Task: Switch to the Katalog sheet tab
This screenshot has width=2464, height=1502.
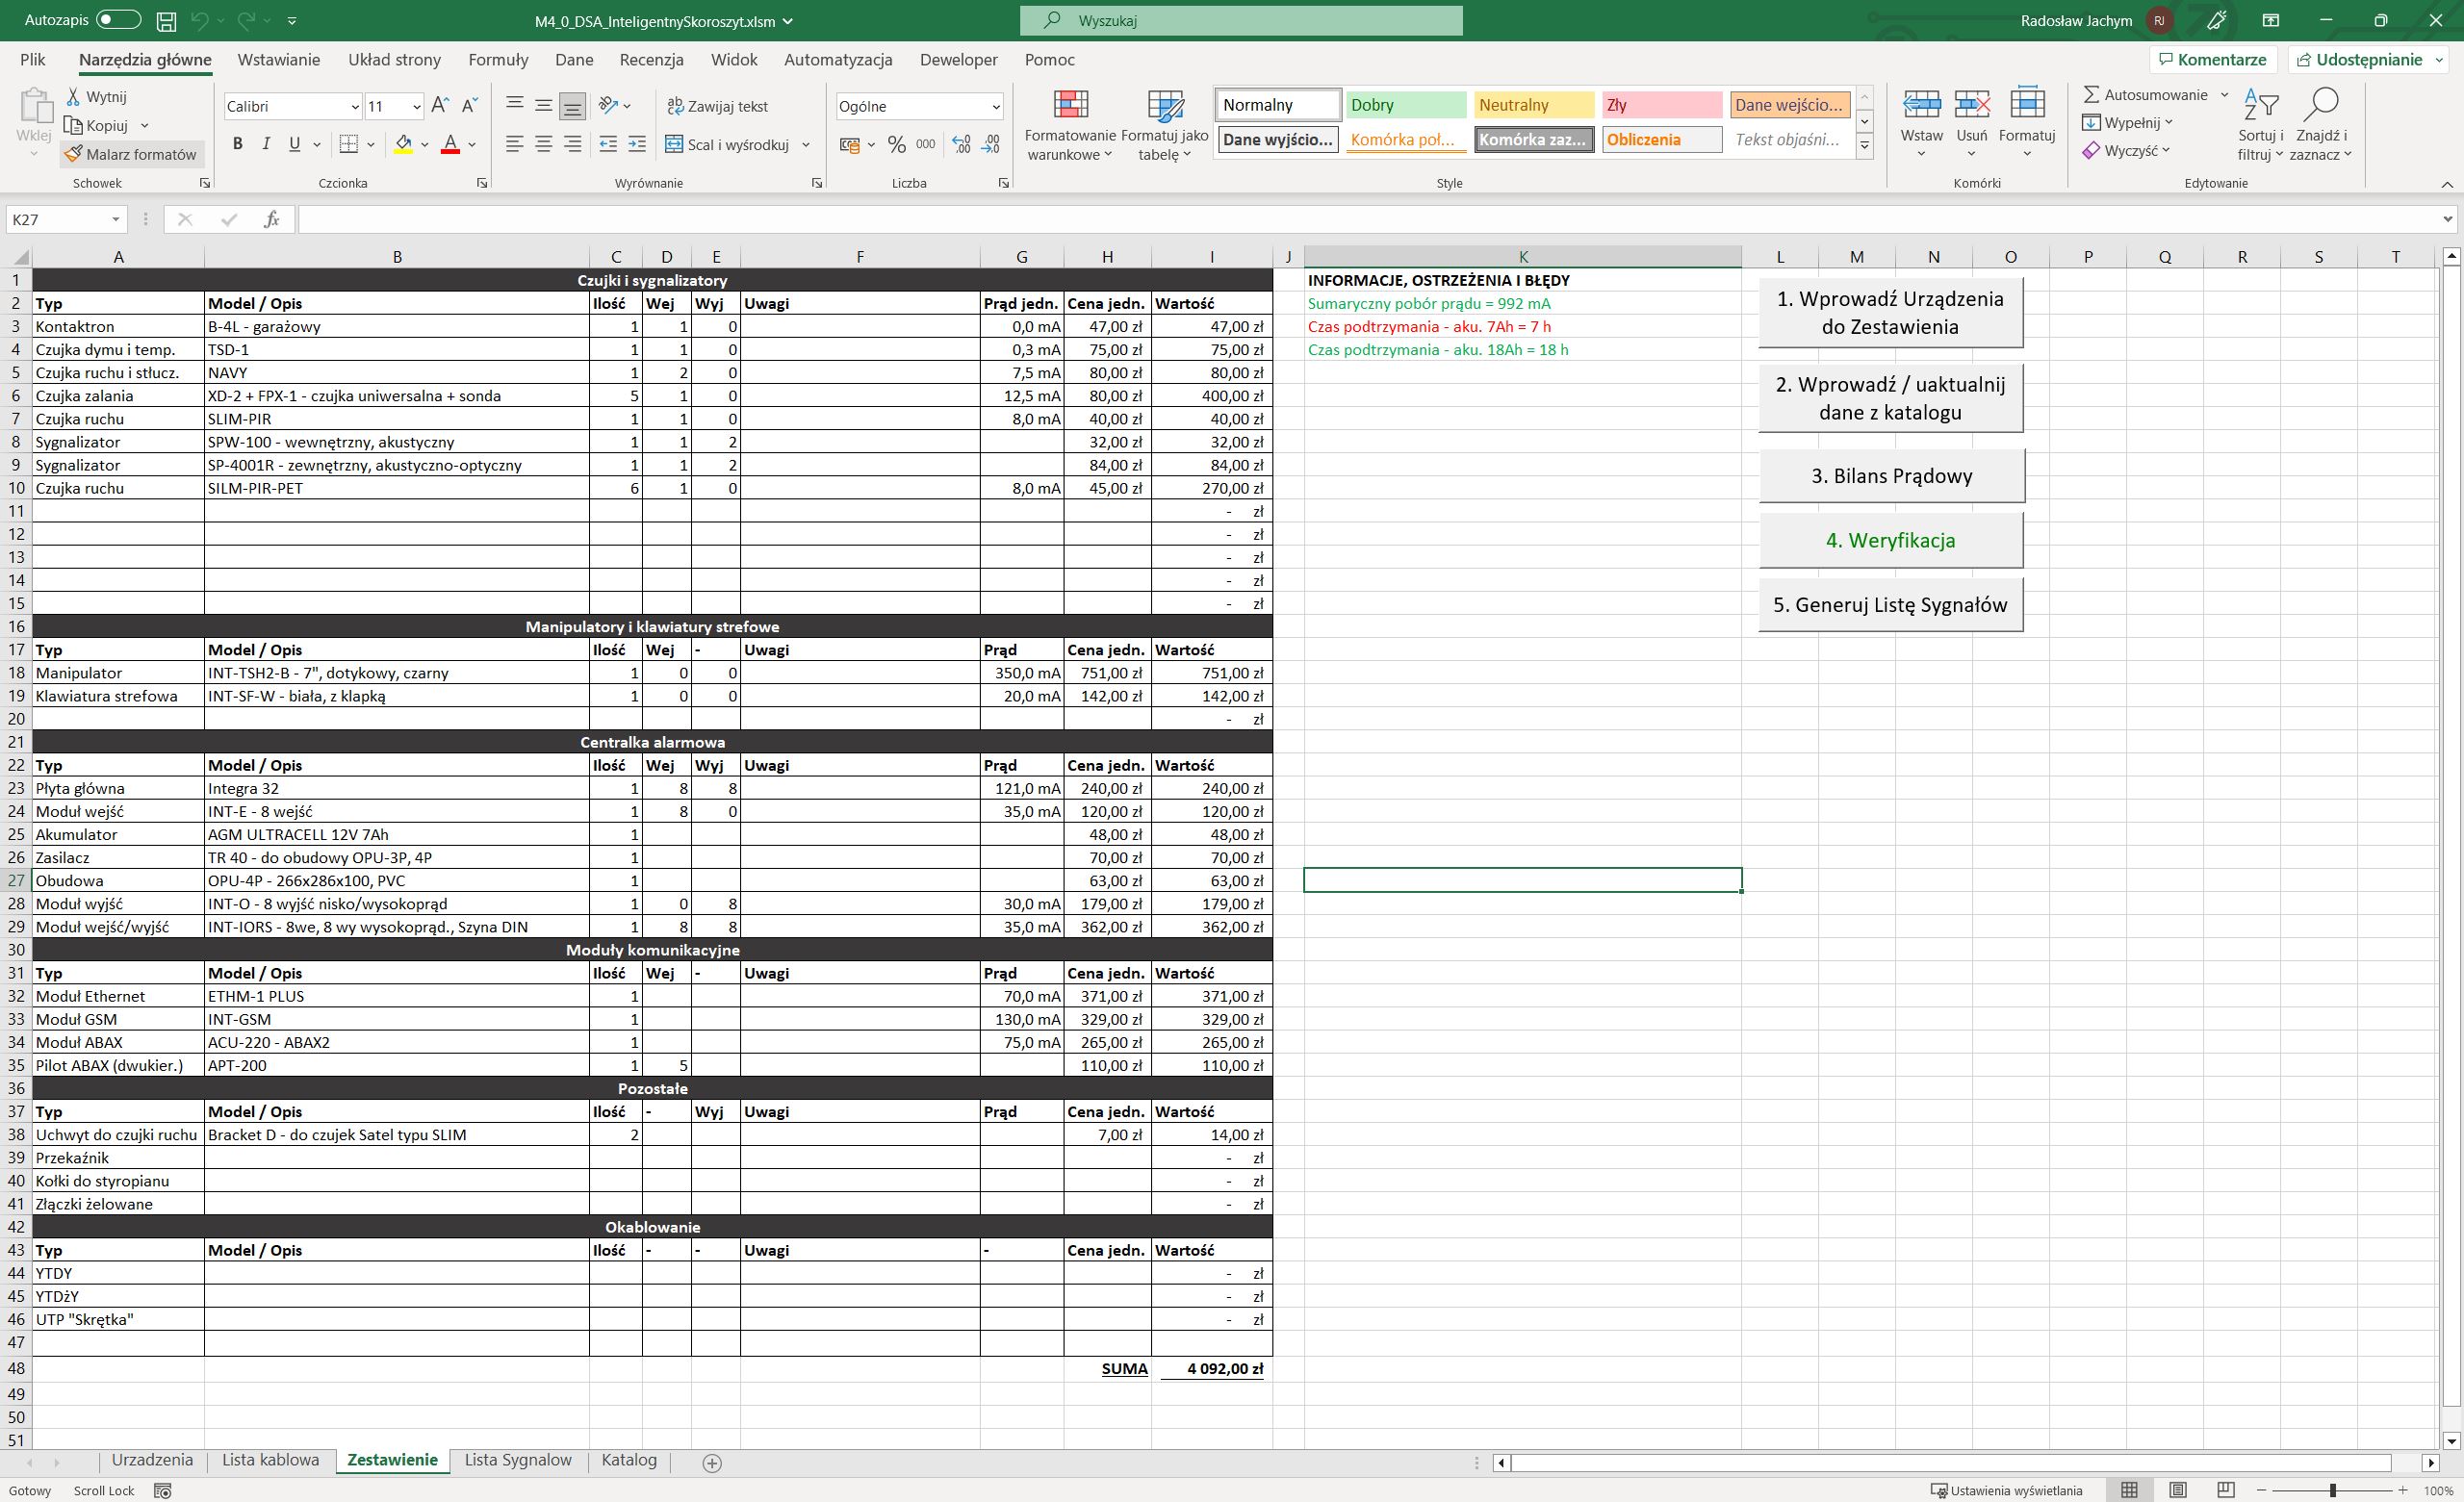Action: click(629, 1460)
